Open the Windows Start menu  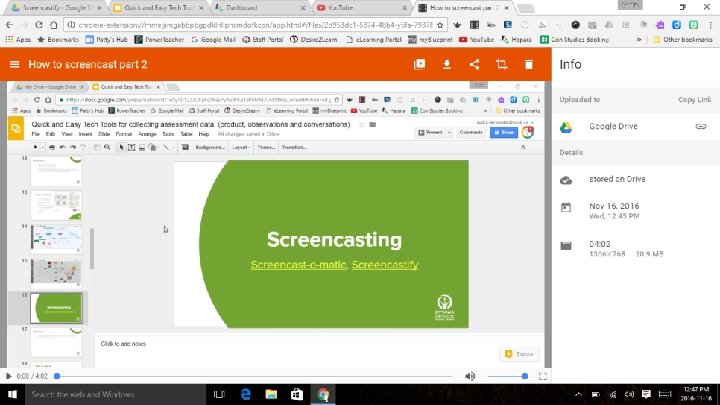tap(12, 394)
